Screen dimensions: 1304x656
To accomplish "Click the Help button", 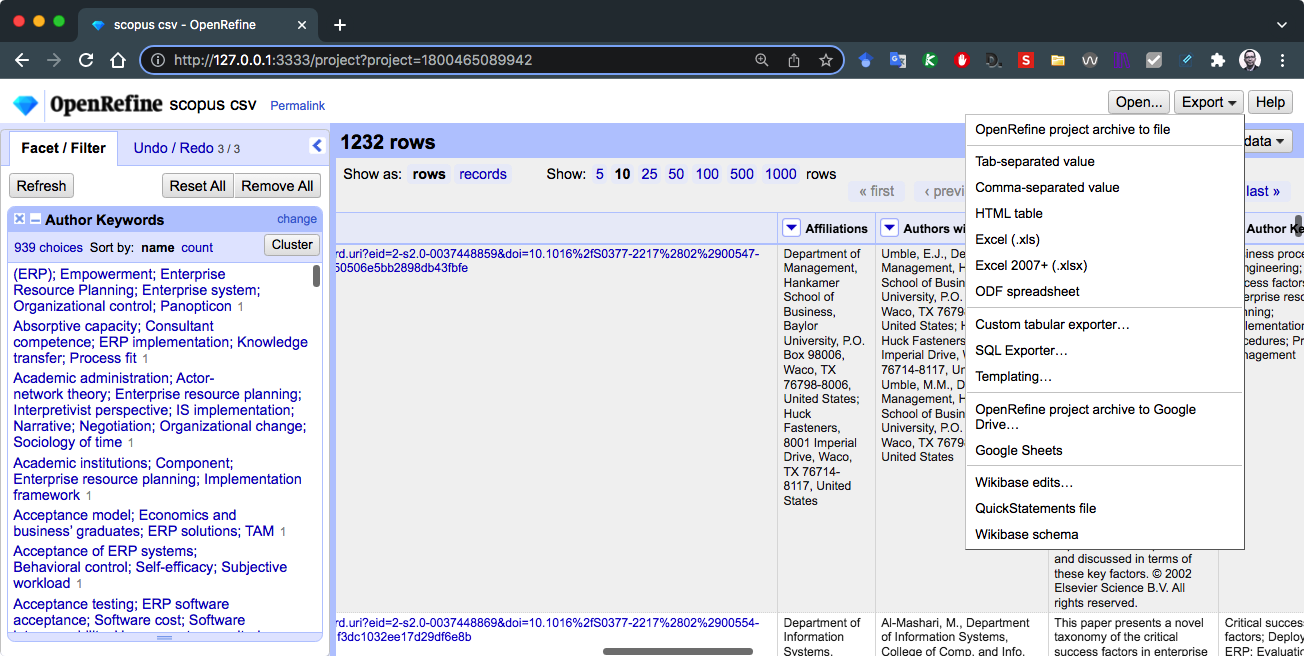I will (1270, 102).
